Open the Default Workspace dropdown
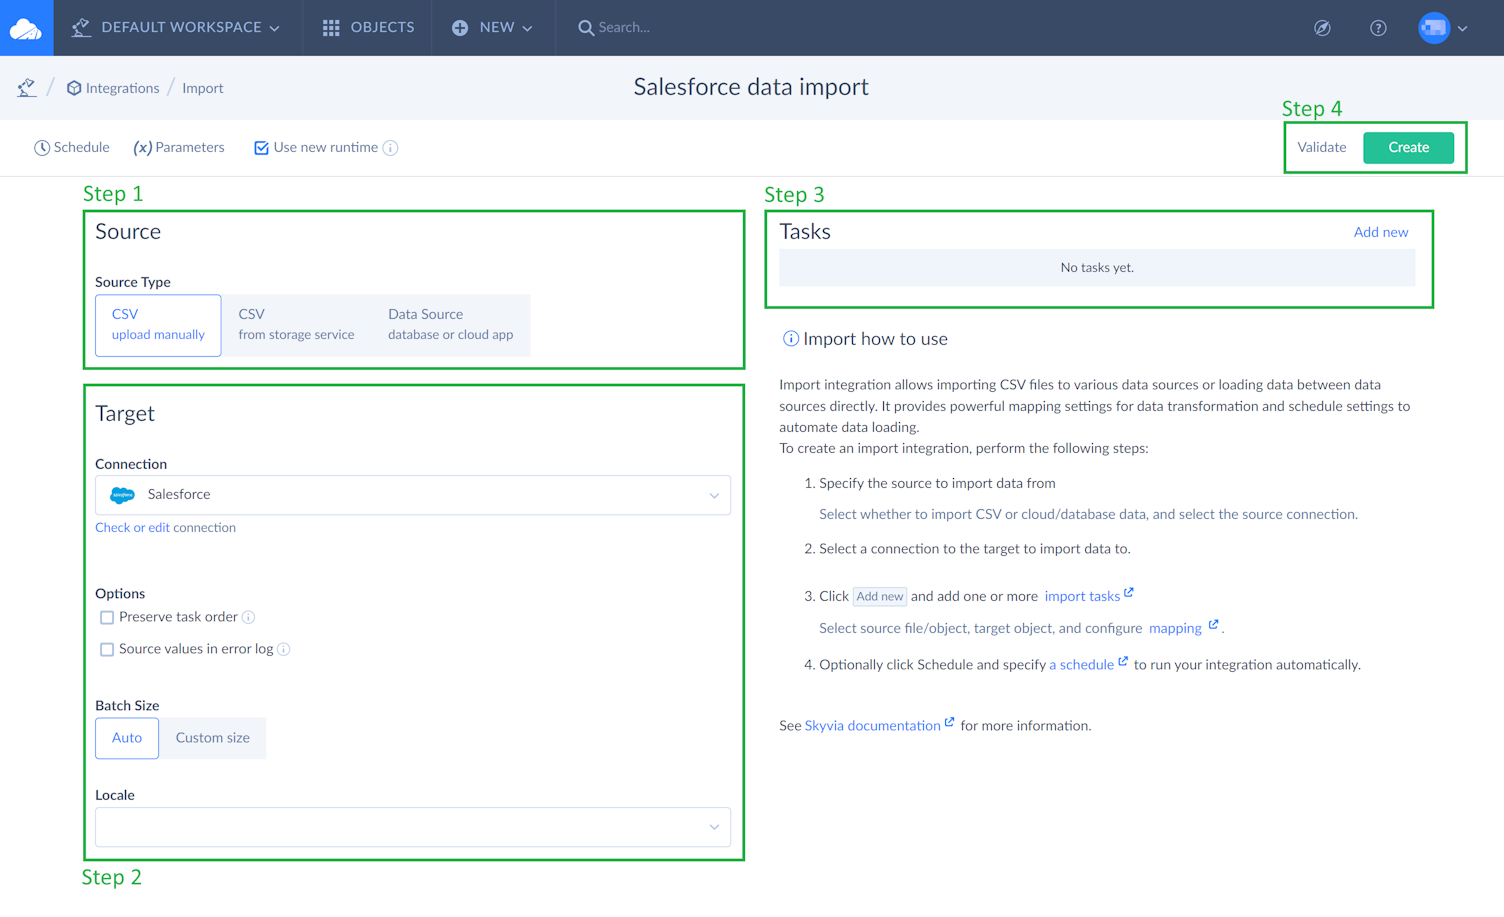The height and width of the screenshot is (917, 1504). [176, 28]
